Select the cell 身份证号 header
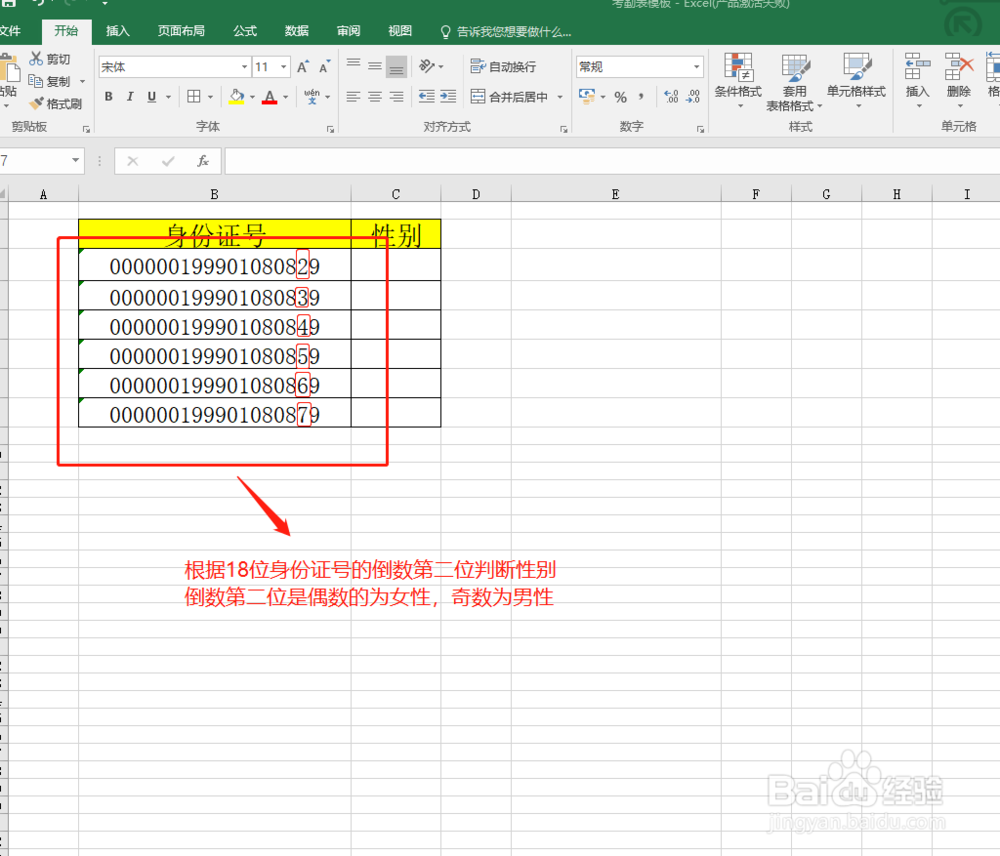1000x856 pixels. click(215, 234)
